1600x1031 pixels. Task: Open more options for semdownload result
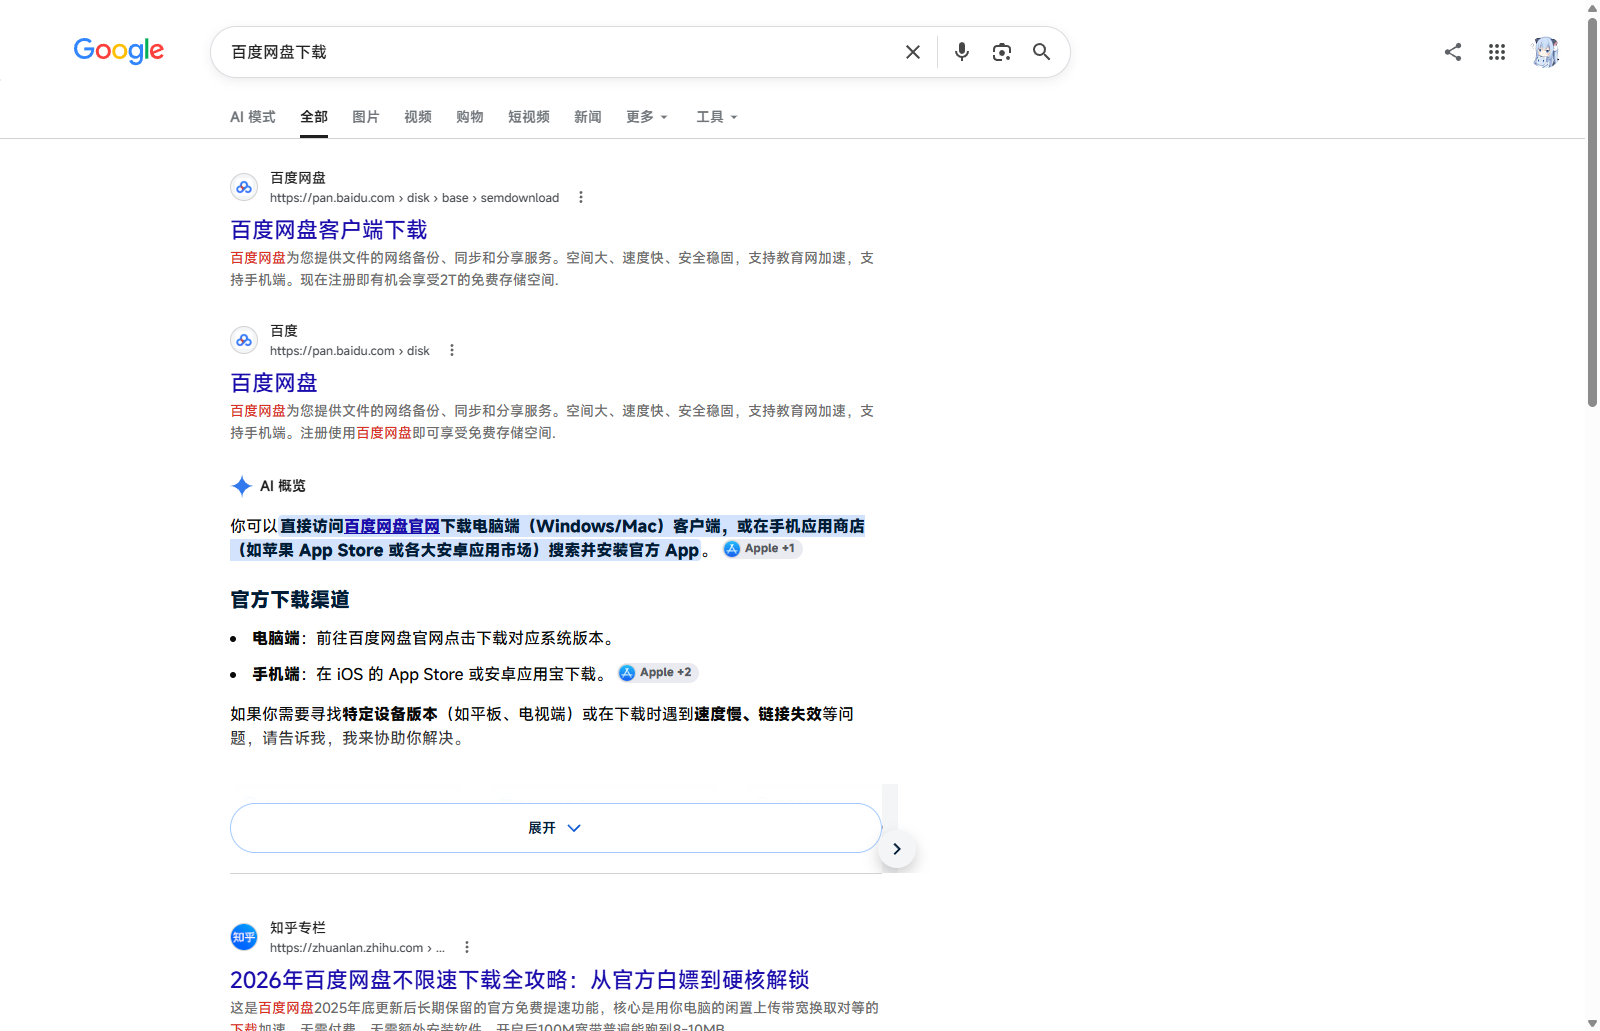pyautogui.click(x=581, y=198)
